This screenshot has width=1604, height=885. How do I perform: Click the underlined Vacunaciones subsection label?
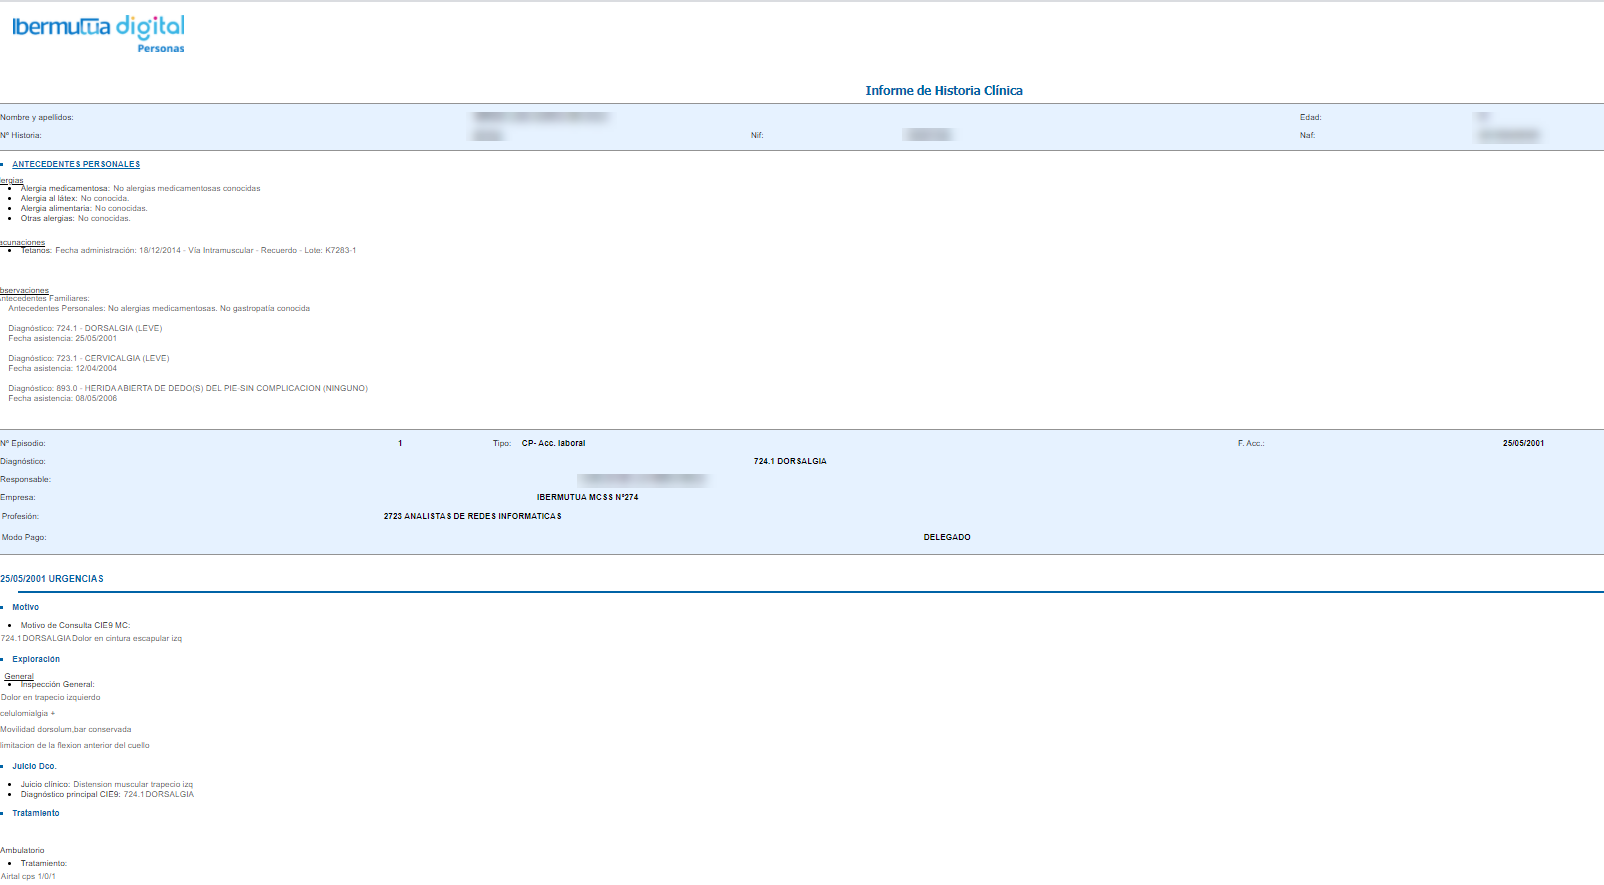pyautogui.click(x=22, y=242)
